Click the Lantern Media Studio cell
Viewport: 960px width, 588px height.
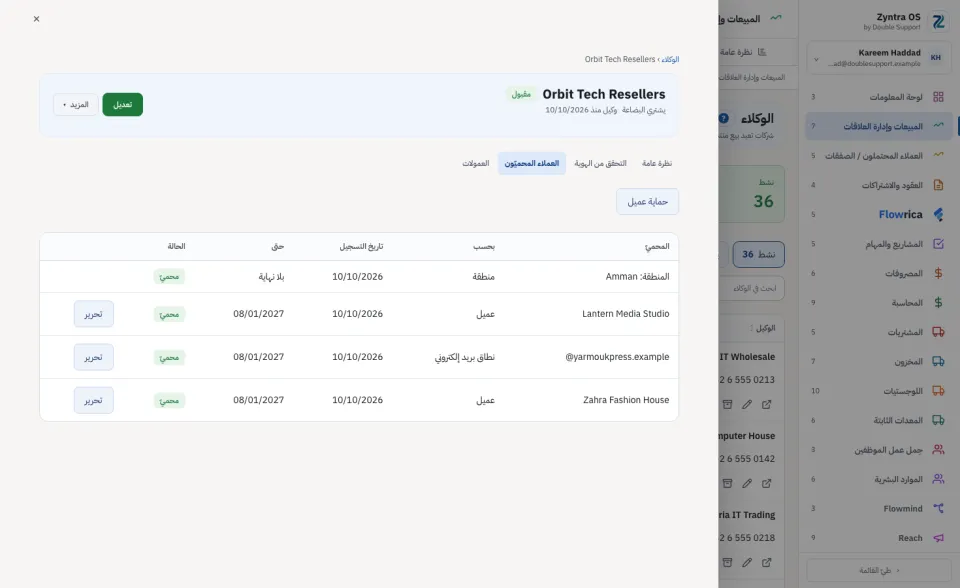tap(626, 314)
